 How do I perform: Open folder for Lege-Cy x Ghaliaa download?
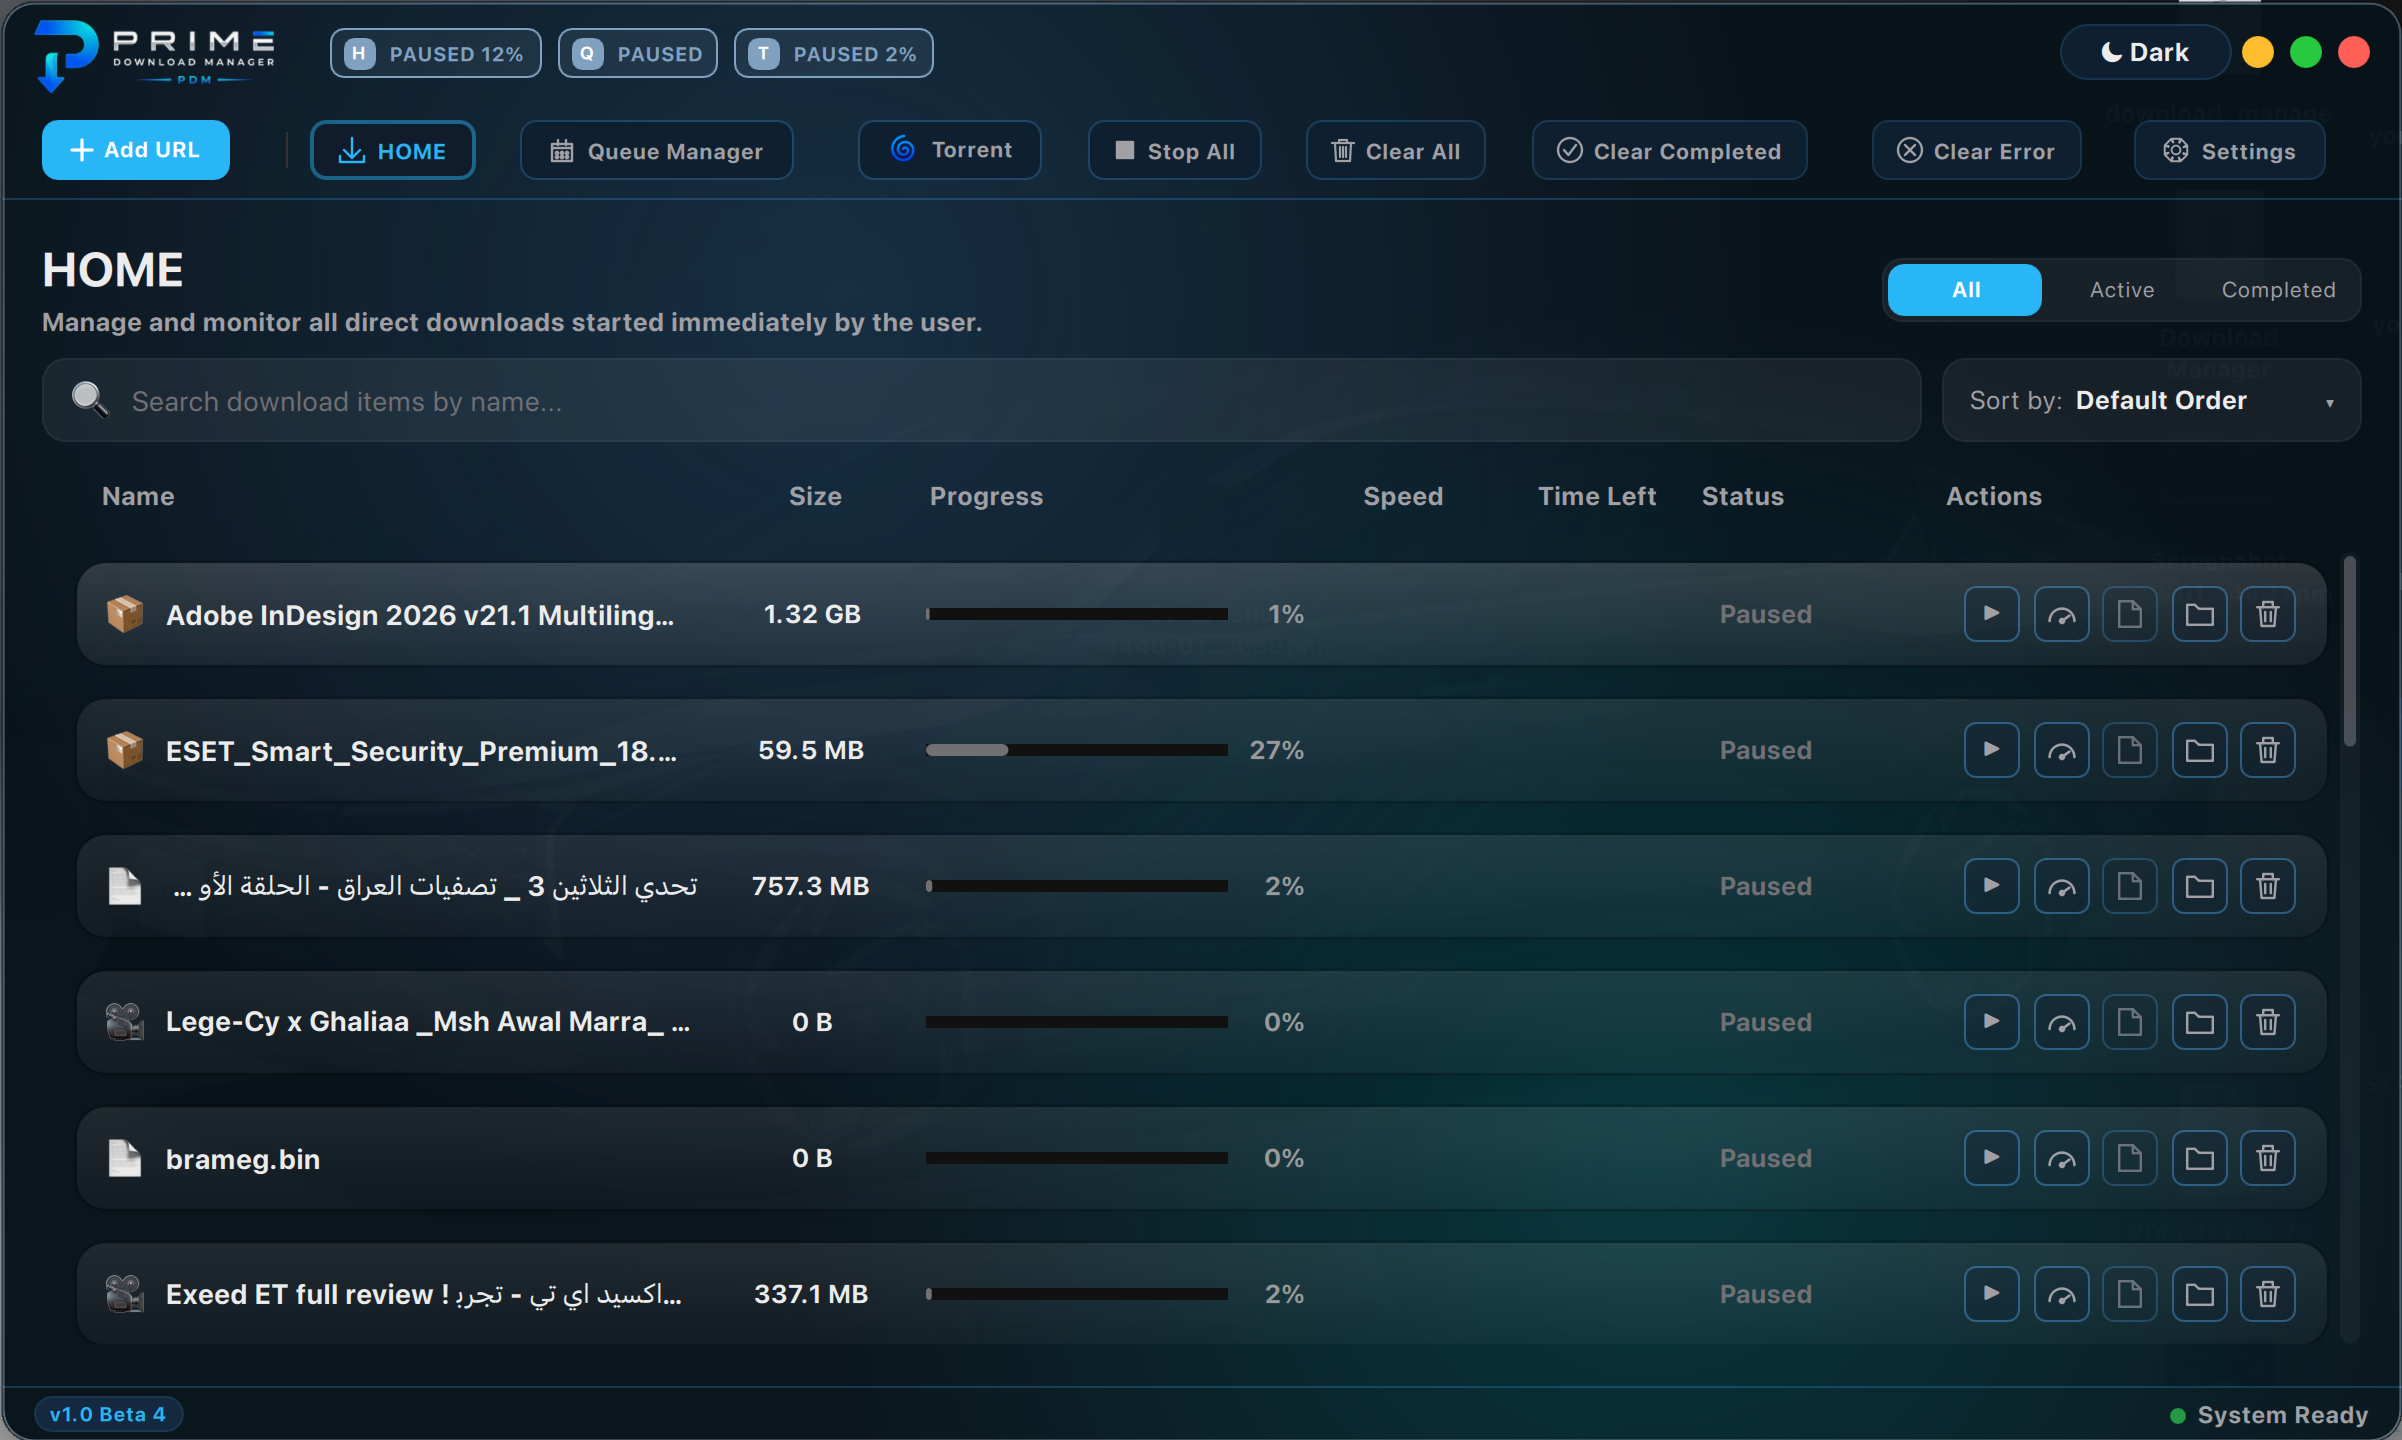[2199, 1022]
